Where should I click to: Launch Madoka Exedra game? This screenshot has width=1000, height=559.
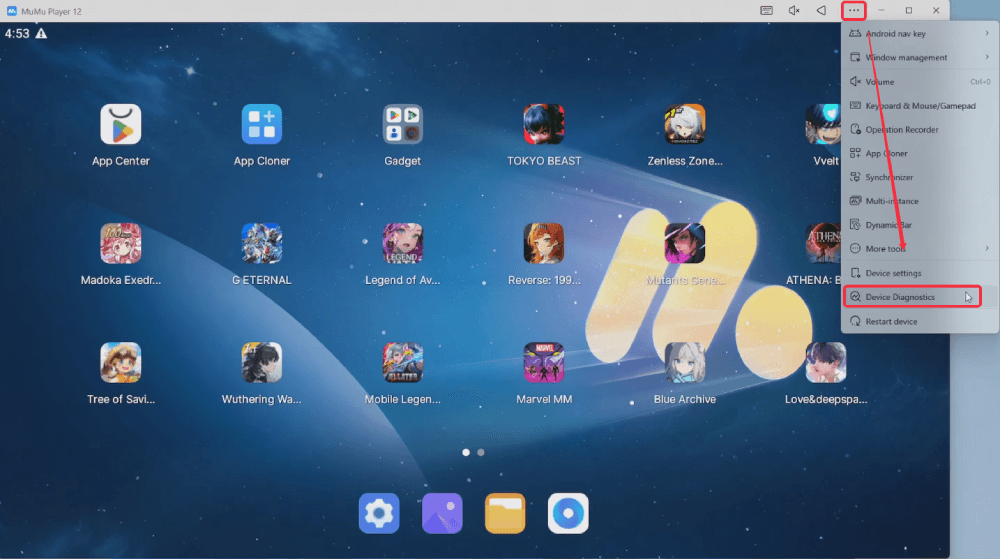(x=121, y=243)
